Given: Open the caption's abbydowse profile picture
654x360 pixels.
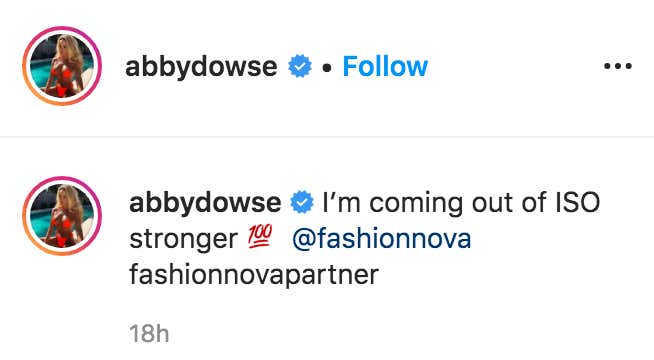Looking at the screenshot, I should point(62,216).
